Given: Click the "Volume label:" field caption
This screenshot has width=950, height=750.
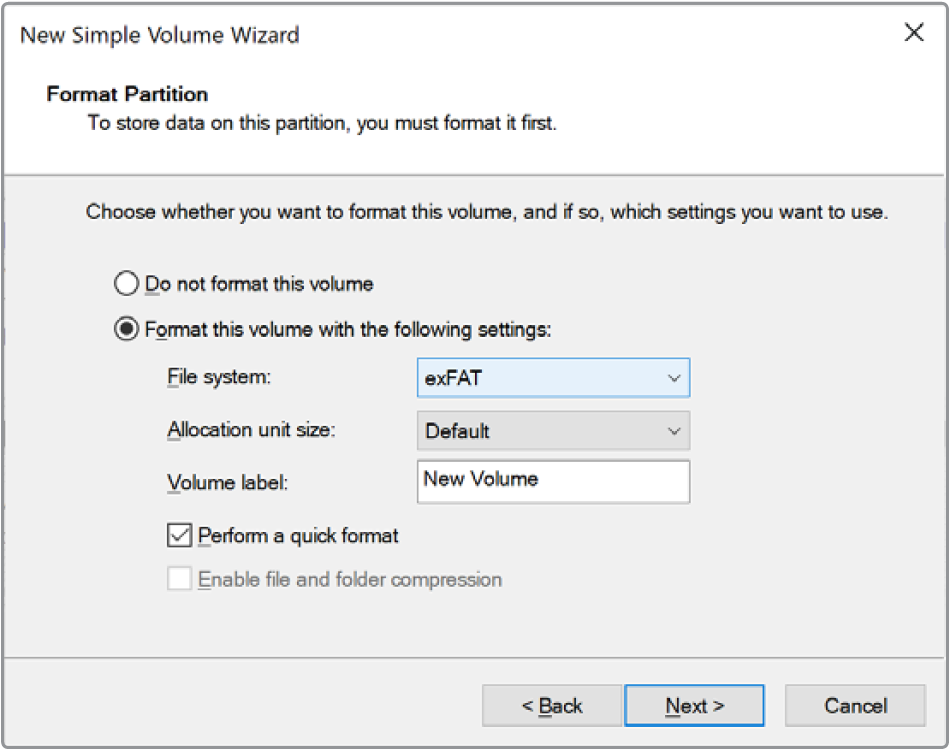Looking at the screenshot, I should 228,483.
